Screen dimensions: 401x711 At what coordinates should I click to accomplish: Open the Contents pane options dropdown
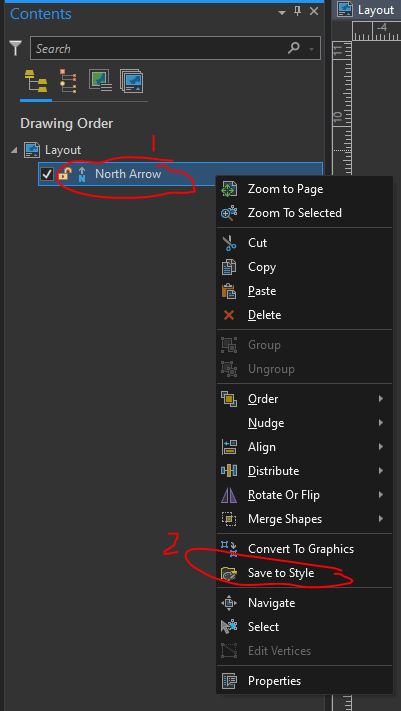click(x=282, y=12)
